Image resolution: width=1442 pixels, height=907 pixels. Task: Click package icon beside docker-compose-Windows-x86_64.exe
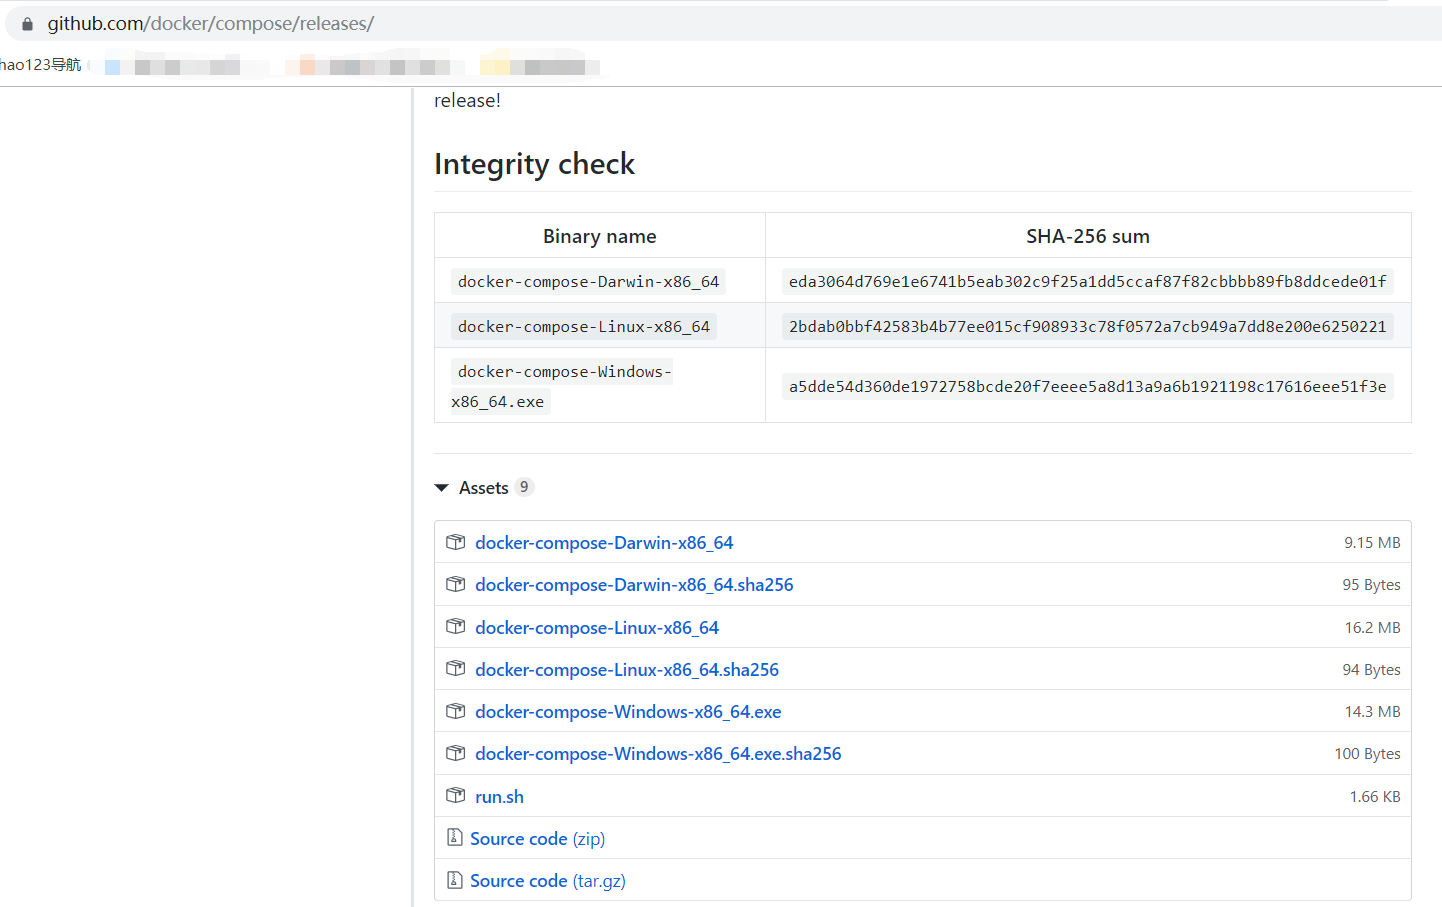coord(456,711)
